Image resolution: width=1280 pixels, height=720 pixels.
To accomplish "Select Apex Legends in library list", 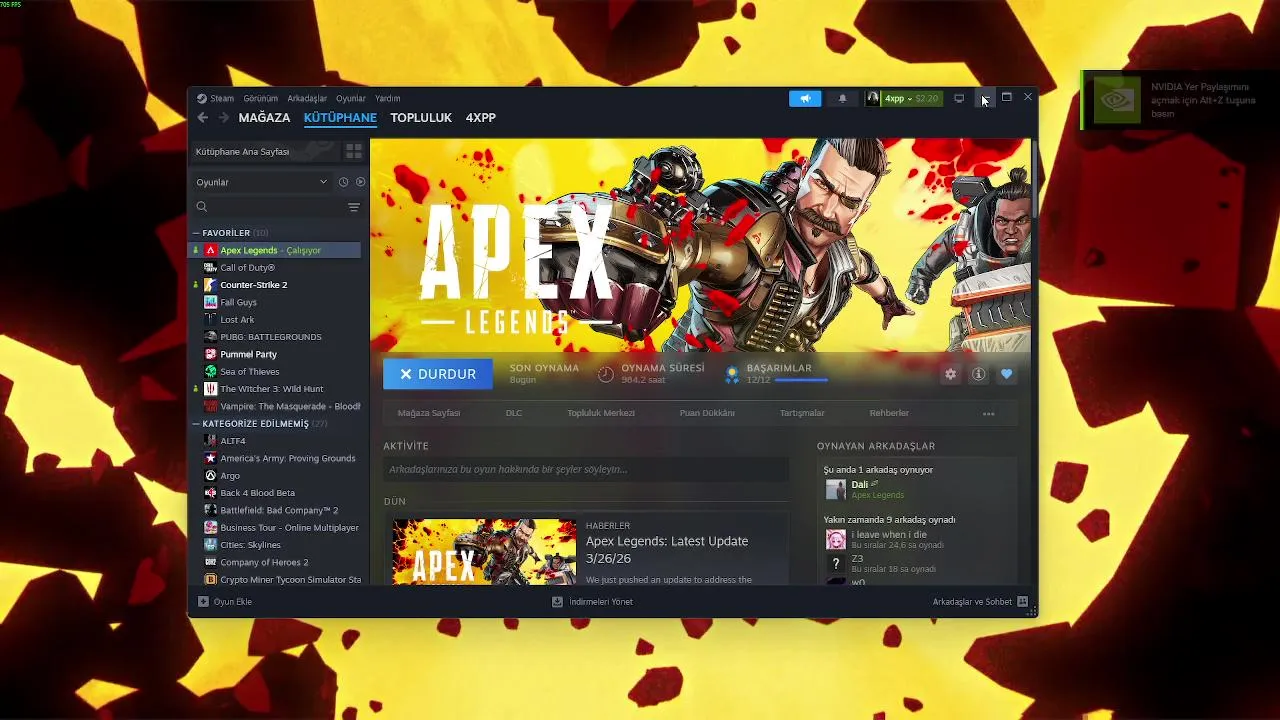I will point(276,250).
